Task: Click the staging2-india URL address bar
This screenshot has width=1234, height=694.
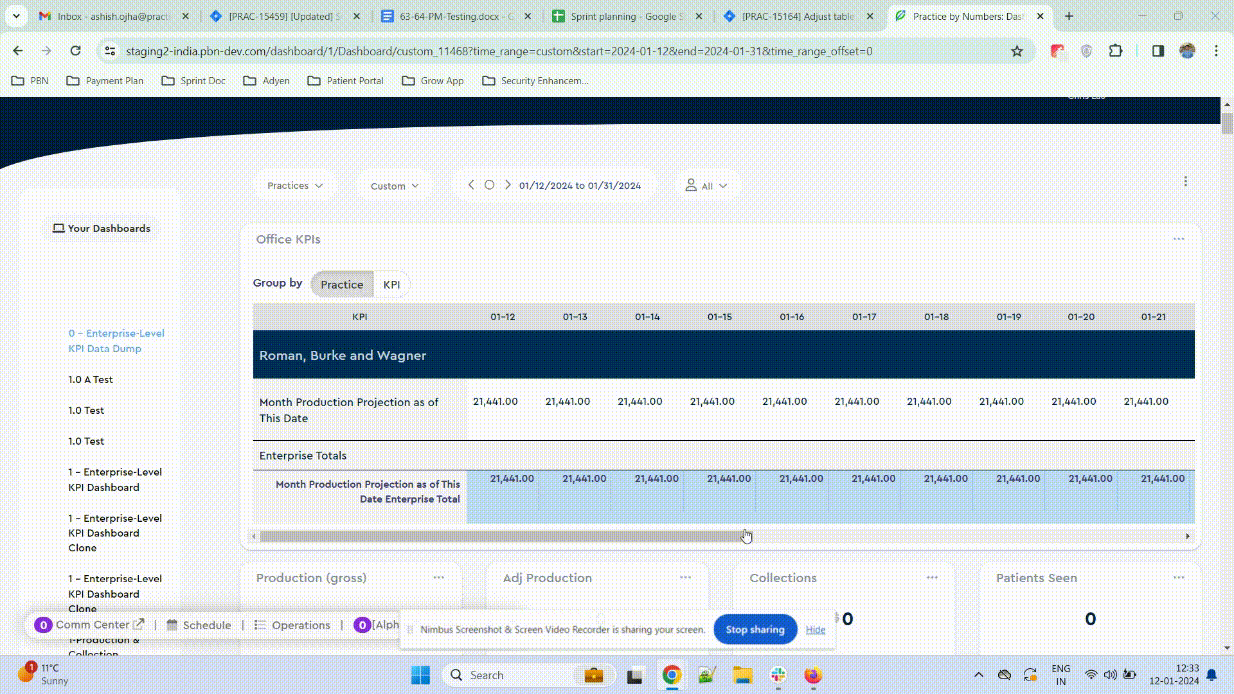Action: click(498, 51)
